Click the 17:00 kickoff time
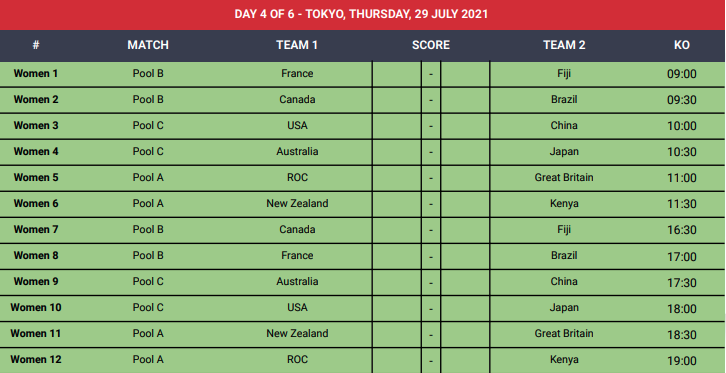726x373 pixels. [x=682, y=256]
